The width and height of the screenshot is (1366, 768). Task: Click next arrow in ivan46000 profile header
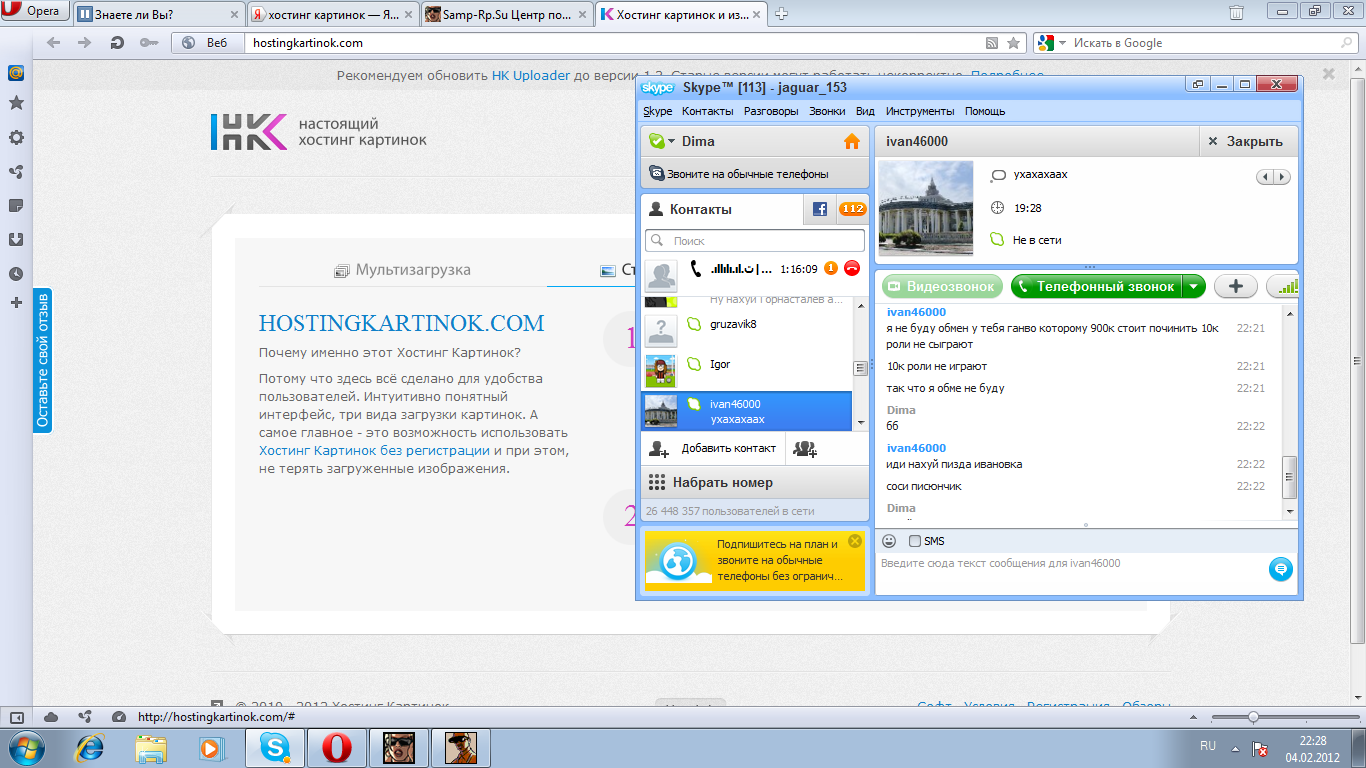pyautogui.click(x=1282, y=177)
